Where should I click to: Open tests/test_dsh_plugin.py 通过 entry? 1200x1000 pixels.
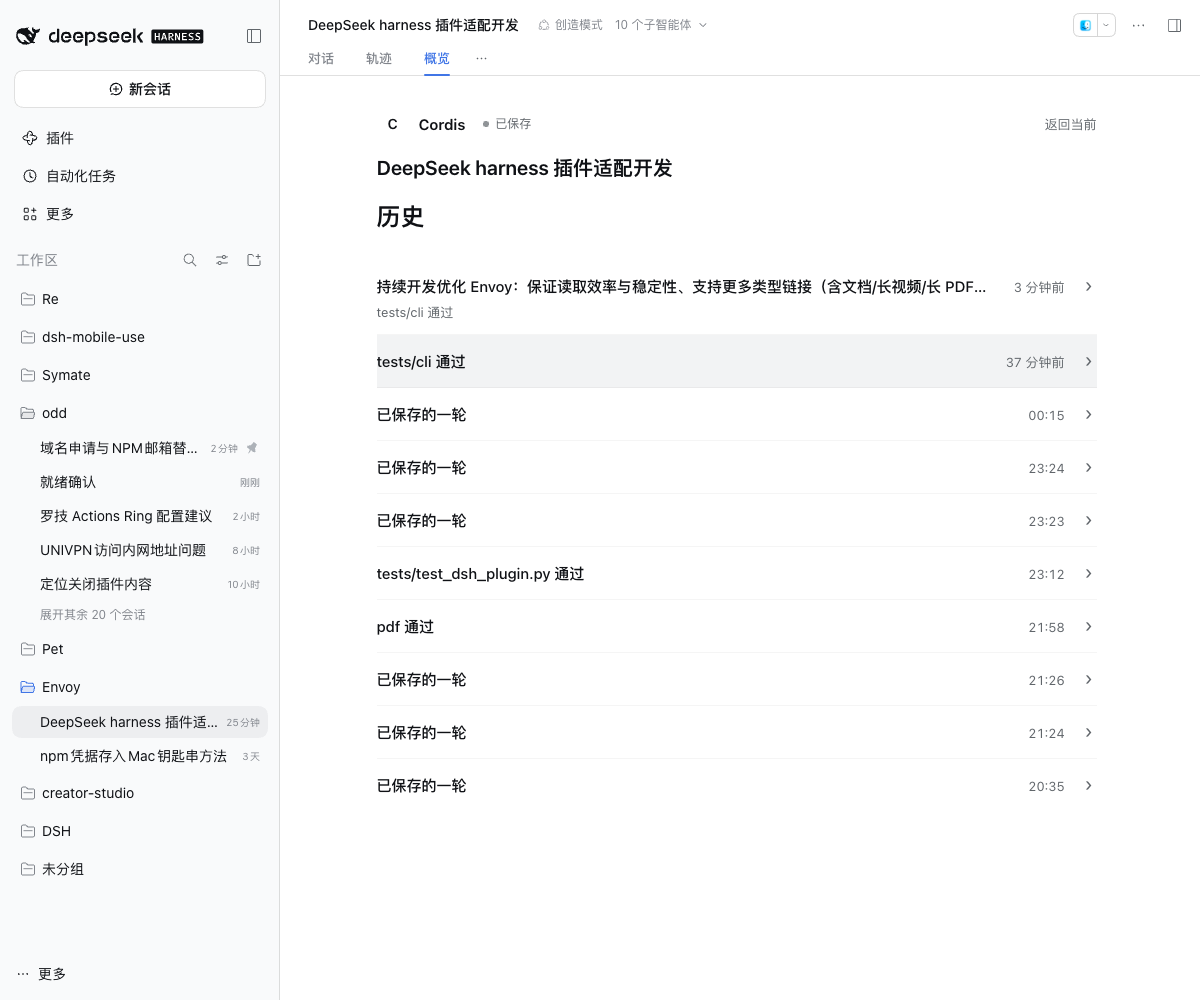737,574
